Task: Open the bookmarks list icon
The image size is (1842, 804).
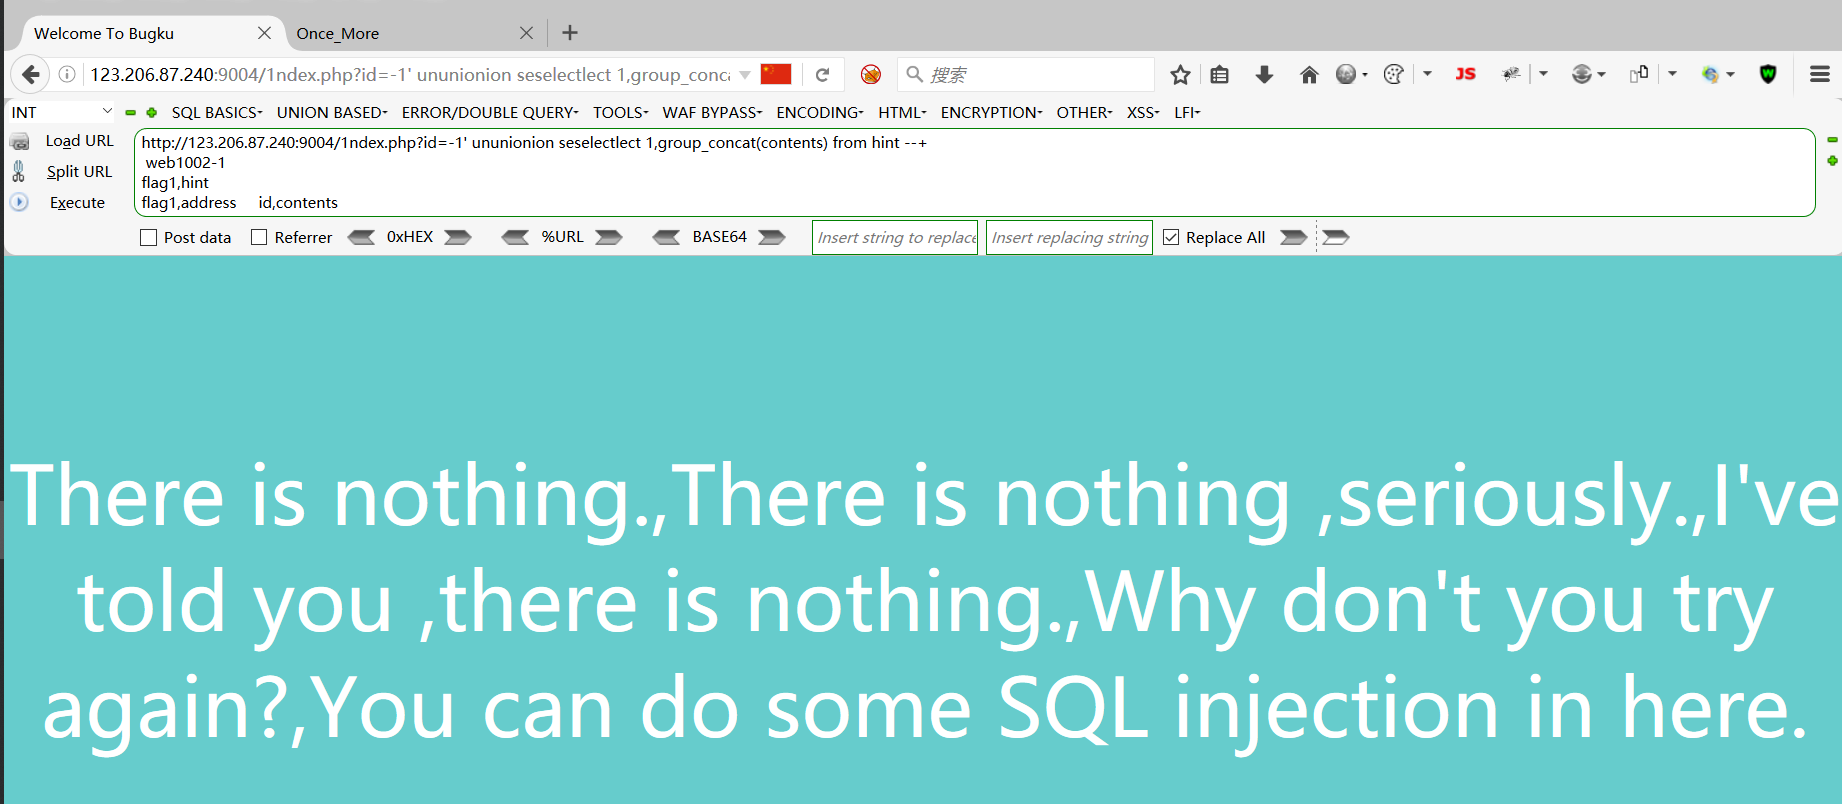Action: click(1219, 75)
